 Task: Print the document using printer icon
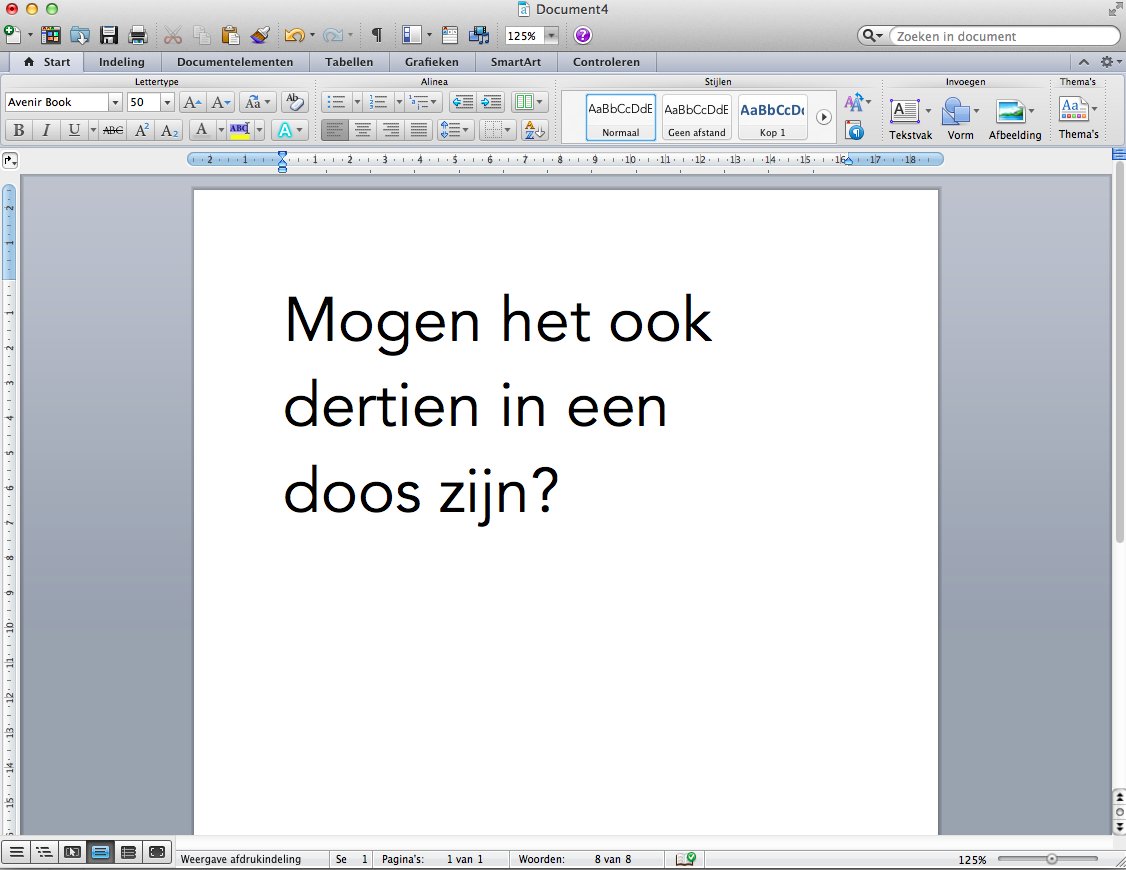pyautogui.click(x=137, y=34)
